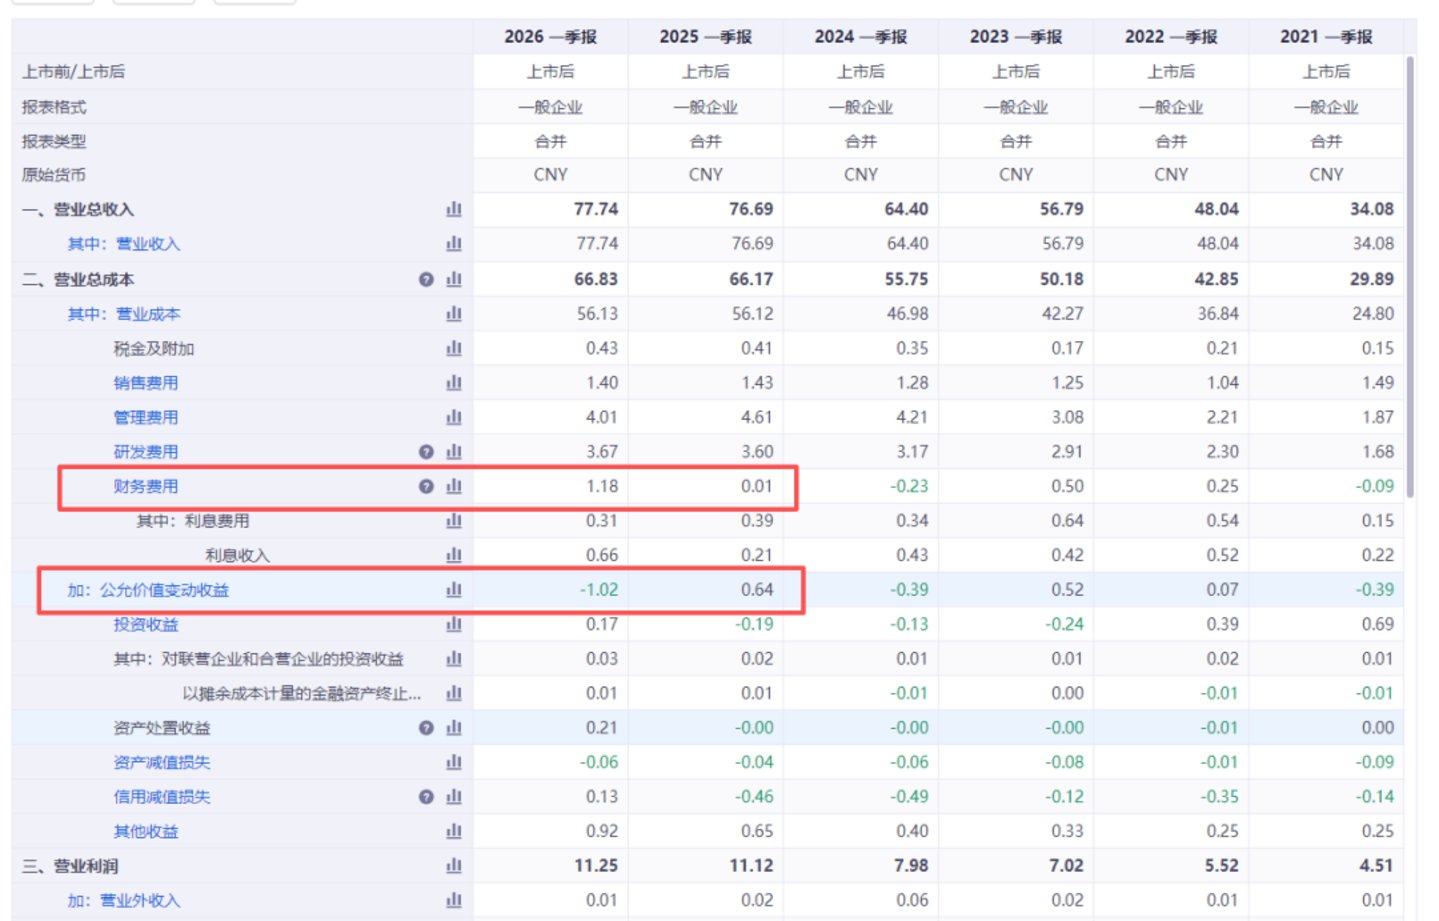View chart icon for 管理费用 row
Screen dimensions: 1439x921
454,417
